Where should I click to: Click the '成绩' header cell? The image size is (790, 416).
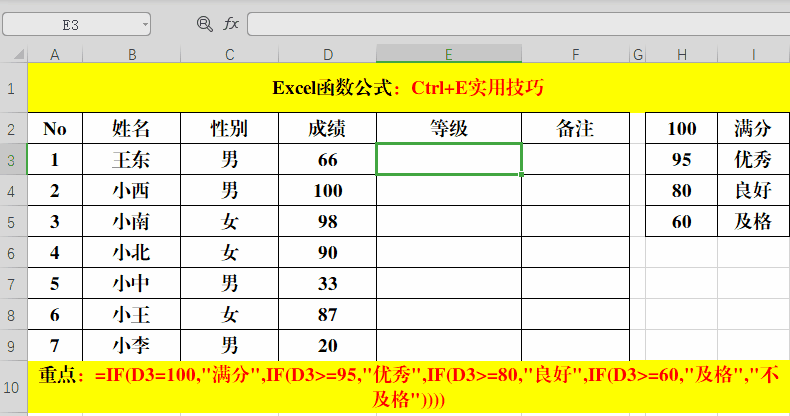[x=327, y=128]
